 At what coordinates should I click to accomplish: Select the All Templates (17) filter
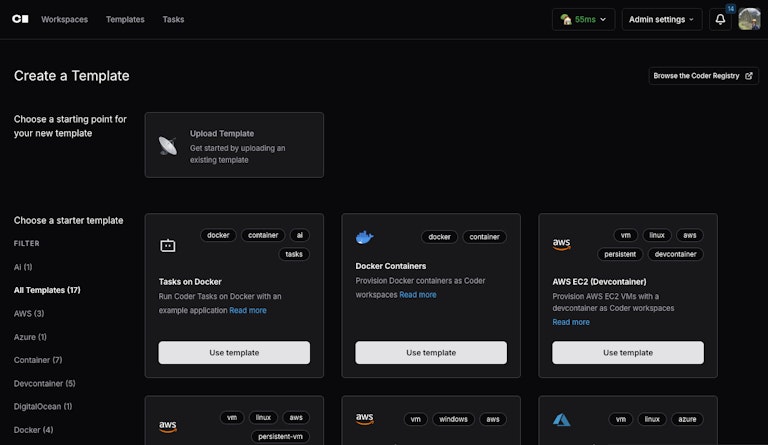coord(47,290)
